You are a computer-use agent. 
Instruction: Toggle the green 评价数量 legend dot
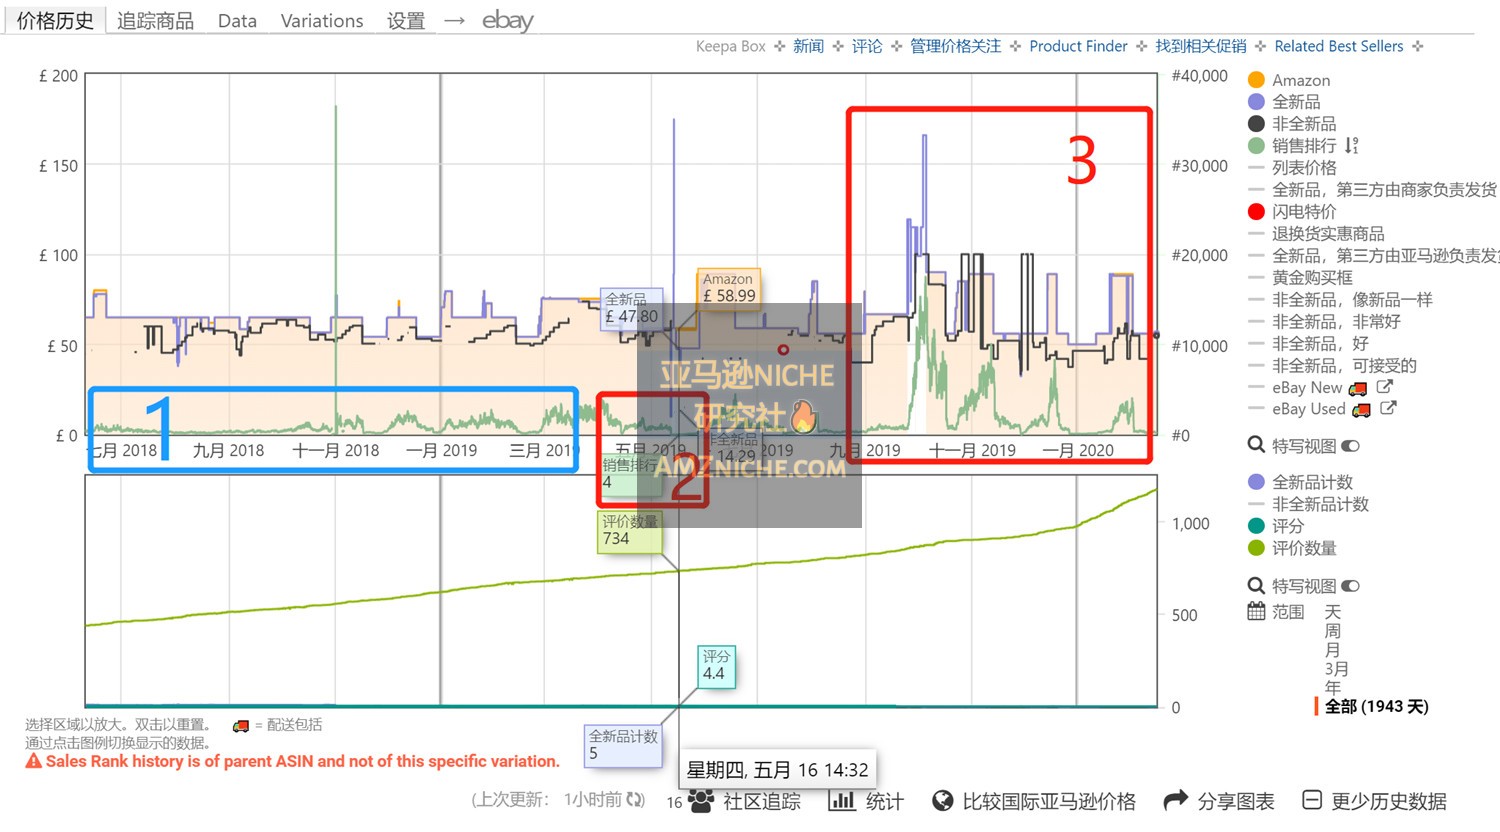pos(1256,548)
